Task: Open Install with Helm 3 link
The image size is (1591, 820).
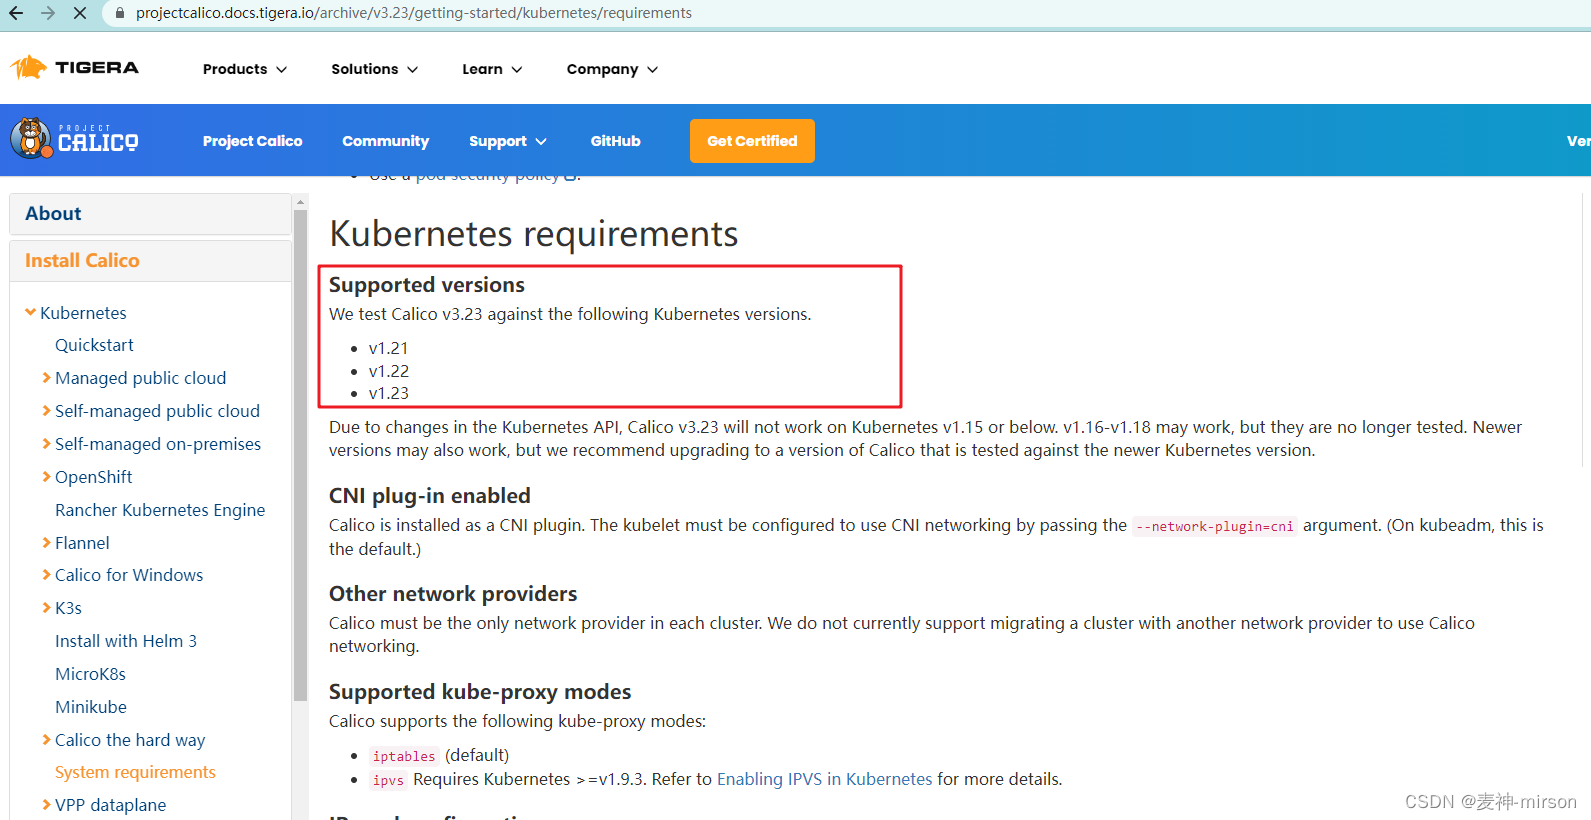Action: click(x=126, y=641)
